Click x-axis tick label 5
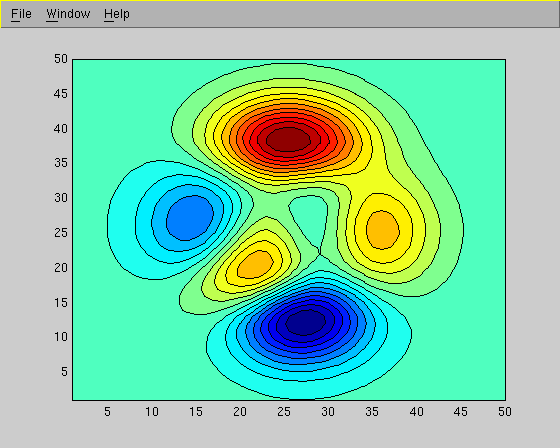The width and height of the screenshot is (560, 448). tap(108, 412)
